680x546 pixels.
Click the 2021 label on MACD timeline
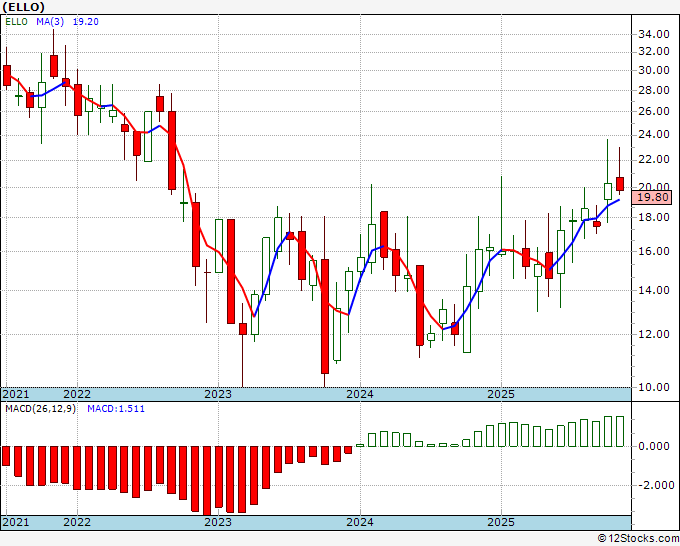16,522
